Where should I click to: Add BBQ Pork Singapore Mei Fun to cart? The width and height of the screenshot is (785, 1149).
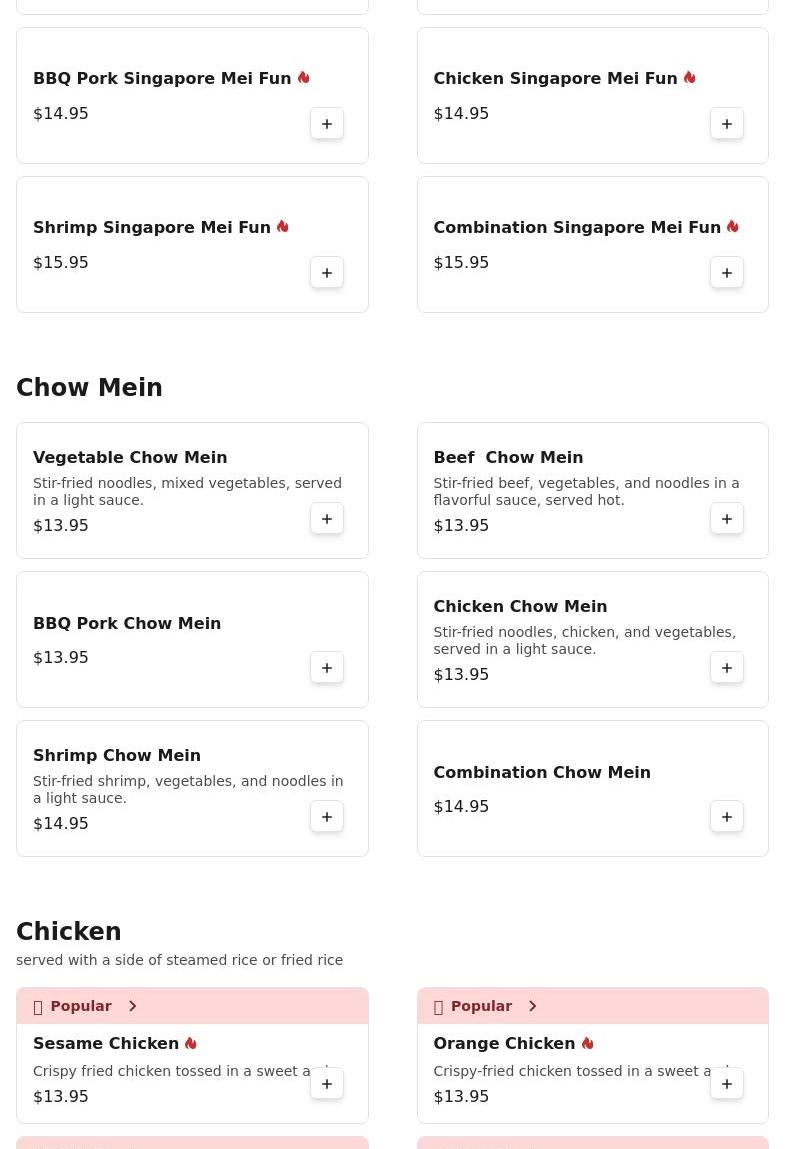click(327, 124)
